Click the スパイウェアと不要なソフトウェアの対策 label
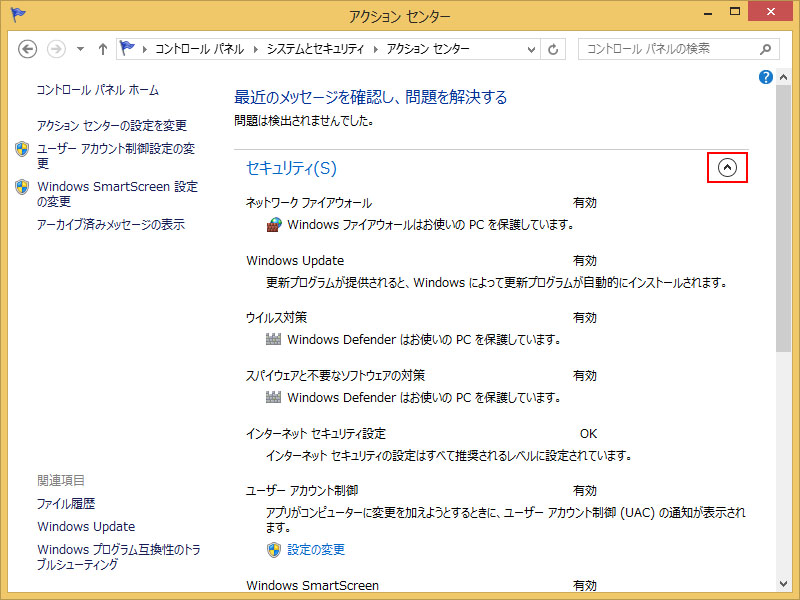Image resolution: width=800 pixels, height=600 pixels. pyautogui.click(x=336, y=376)
